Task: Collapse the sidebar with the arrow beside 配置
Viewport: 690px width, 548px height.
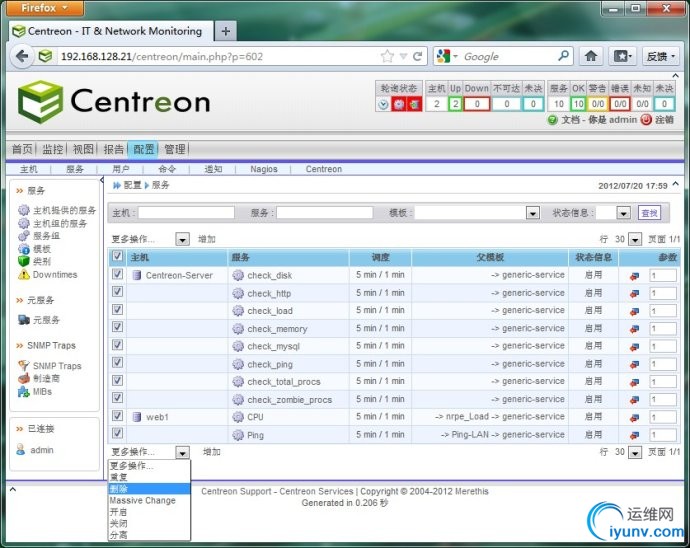Action: tap(102, 180)
